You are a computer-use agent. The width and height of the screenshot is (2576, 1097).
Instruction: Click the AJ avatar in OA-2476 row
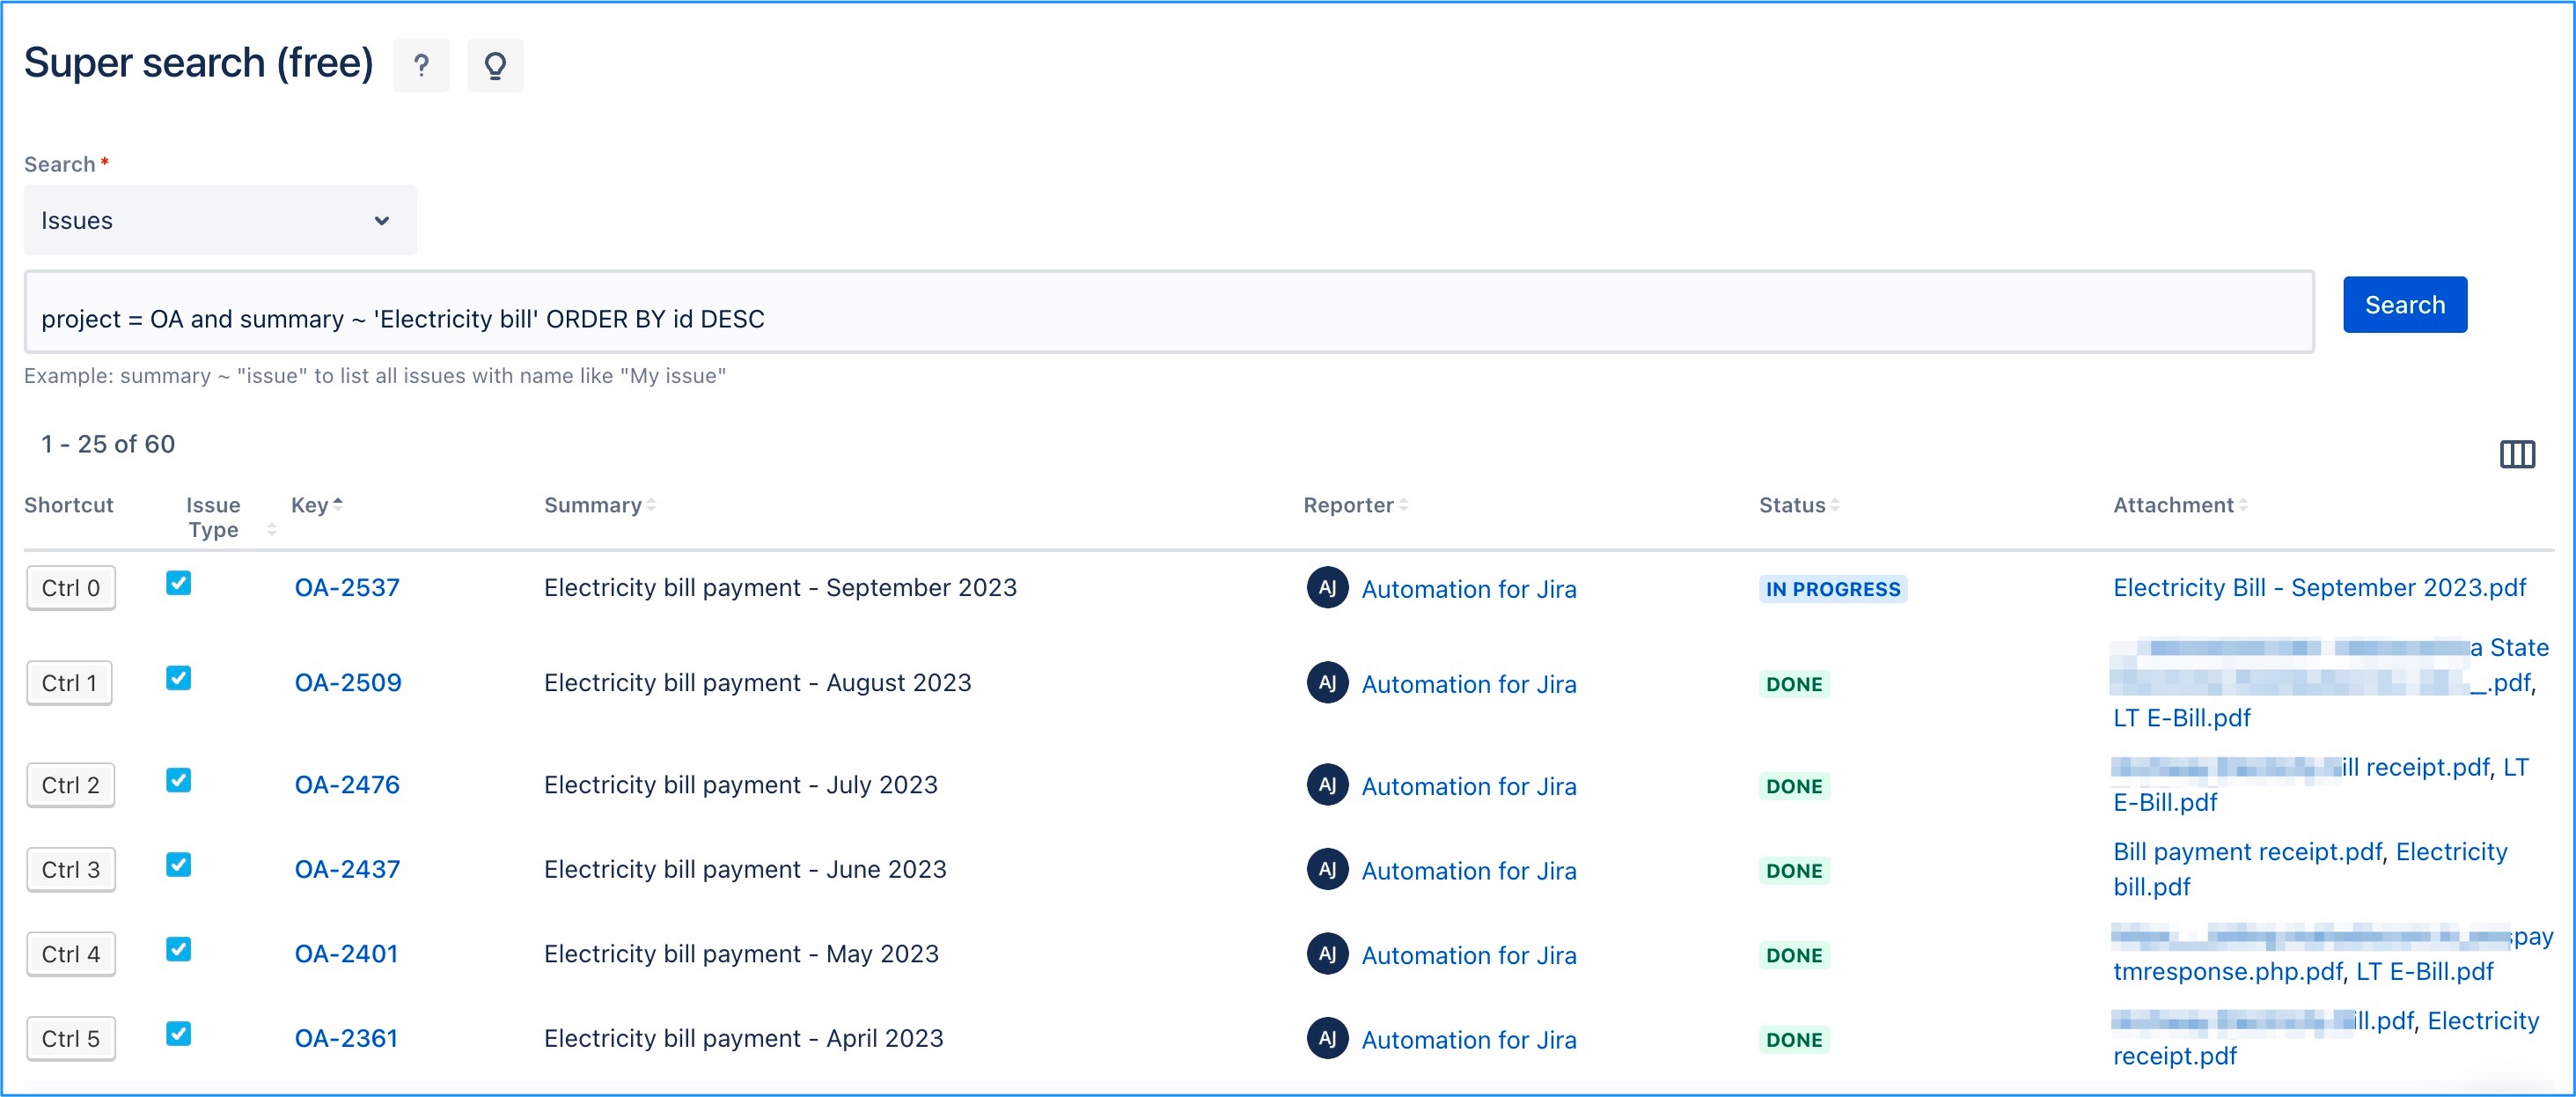point(1327,785)
